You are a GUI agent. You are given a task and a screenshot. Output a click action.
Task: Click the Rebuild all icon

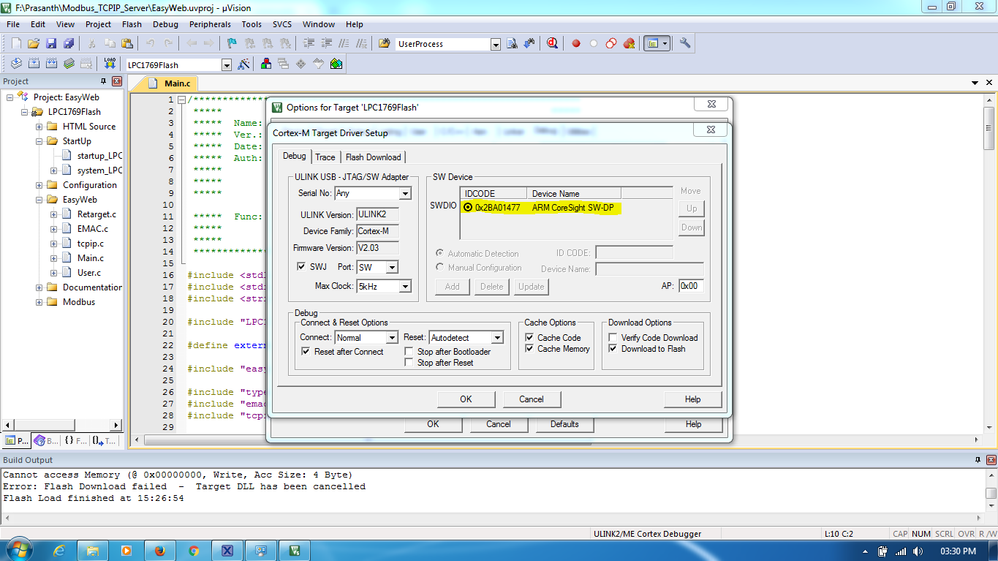coord(52,64)
